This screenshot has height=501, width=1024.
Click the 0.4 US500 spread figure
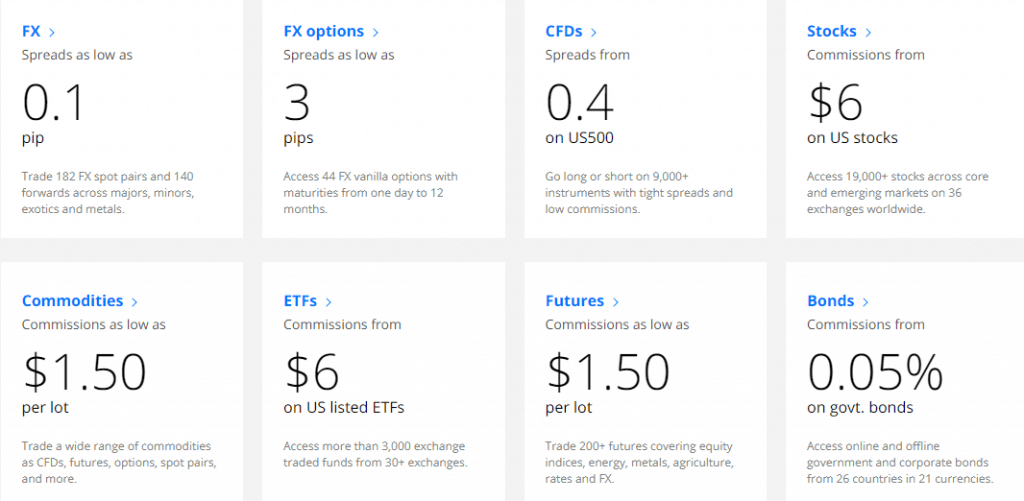[580, 102]
